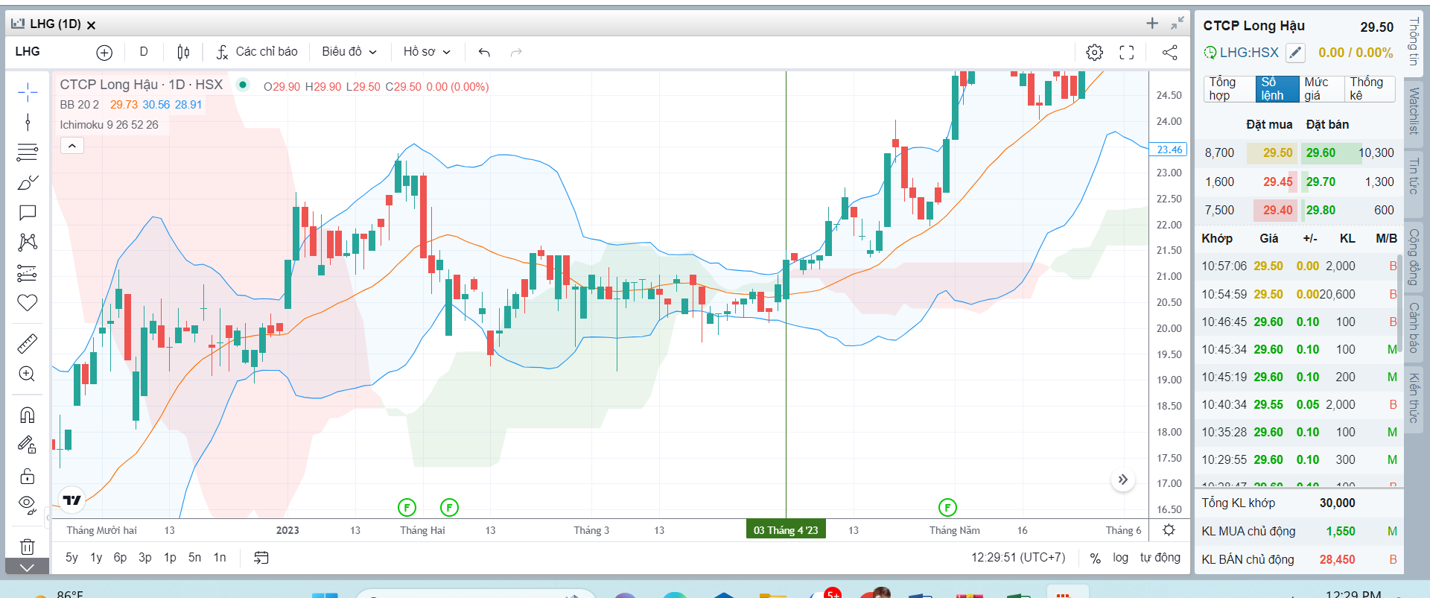The width and height of the screenshot is (1437, 598).
Task: Toggle the log scale
Action: (x=1120, y=558)
